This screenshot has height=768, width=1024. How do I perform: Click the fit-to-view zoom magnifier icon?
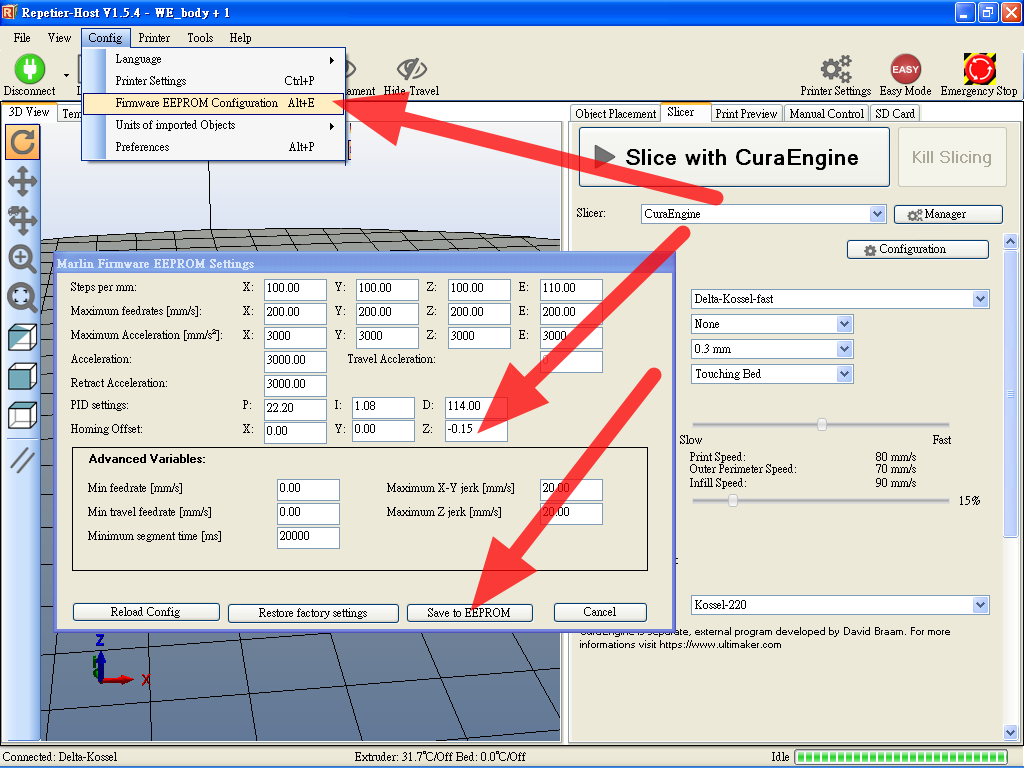(22, 298)
